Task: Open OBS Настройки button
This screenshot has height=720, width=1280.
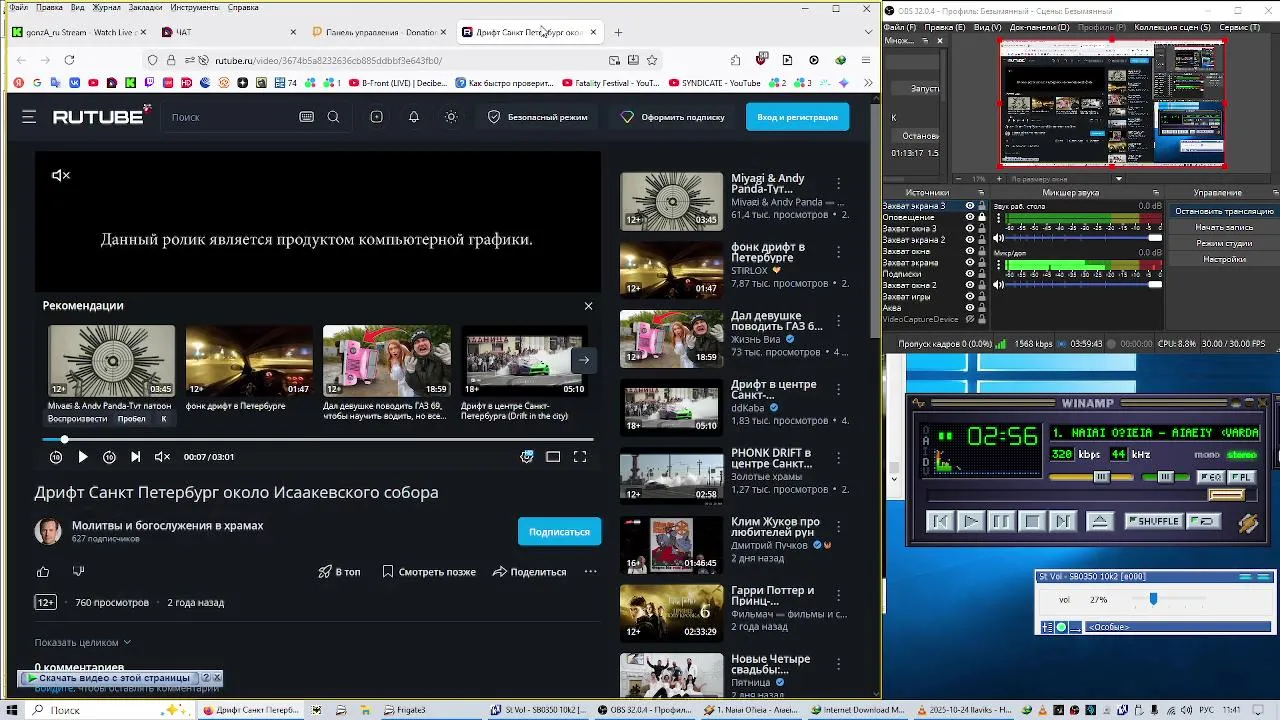Action: click(x=1224, y=259)
